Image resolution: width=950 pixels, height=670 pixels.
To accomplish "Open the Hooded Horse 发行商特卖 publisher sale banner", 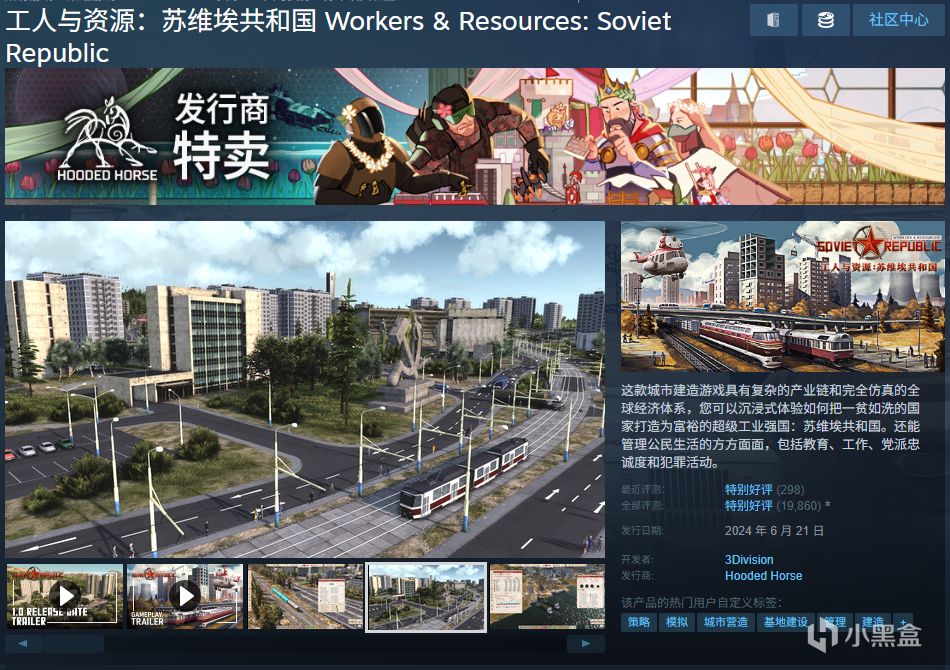I will pyautogui.click(x=474, y=136).
